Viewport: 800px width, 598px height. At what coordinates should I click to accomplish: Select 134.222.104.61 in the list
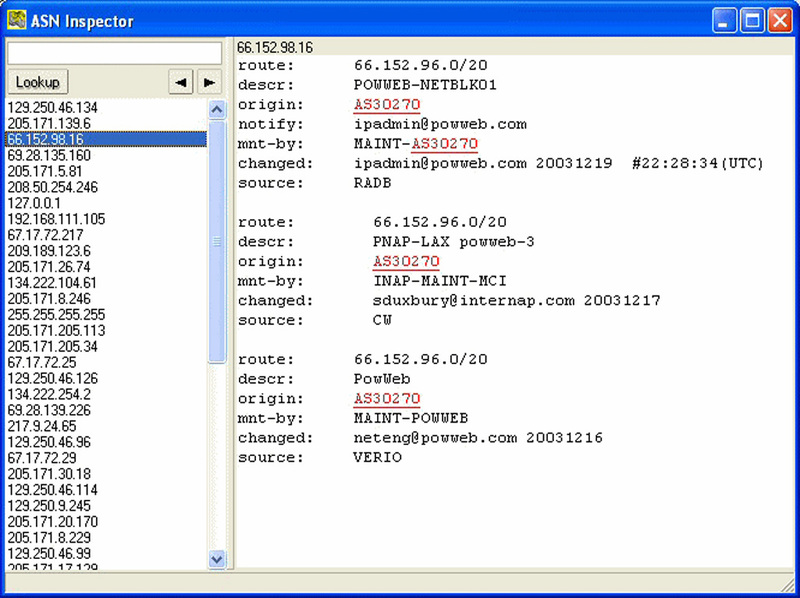click(x=106, y=283)
